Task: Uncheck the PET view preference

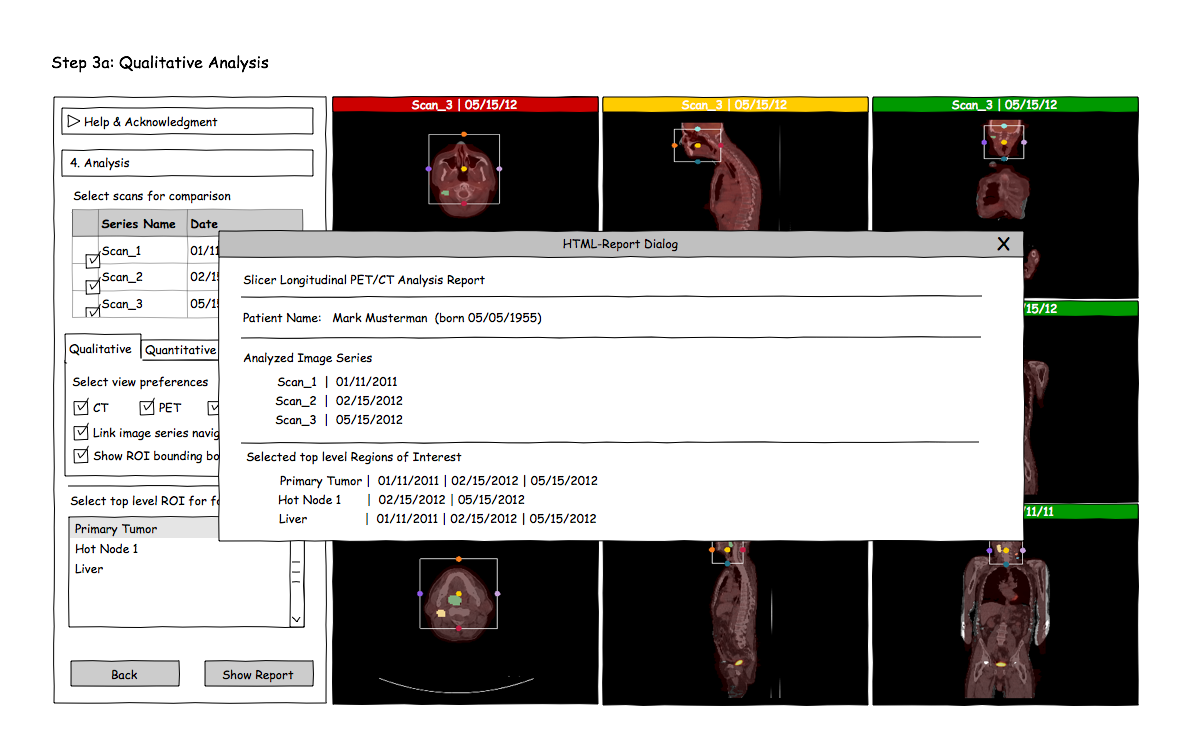Action: coord(147,408)
